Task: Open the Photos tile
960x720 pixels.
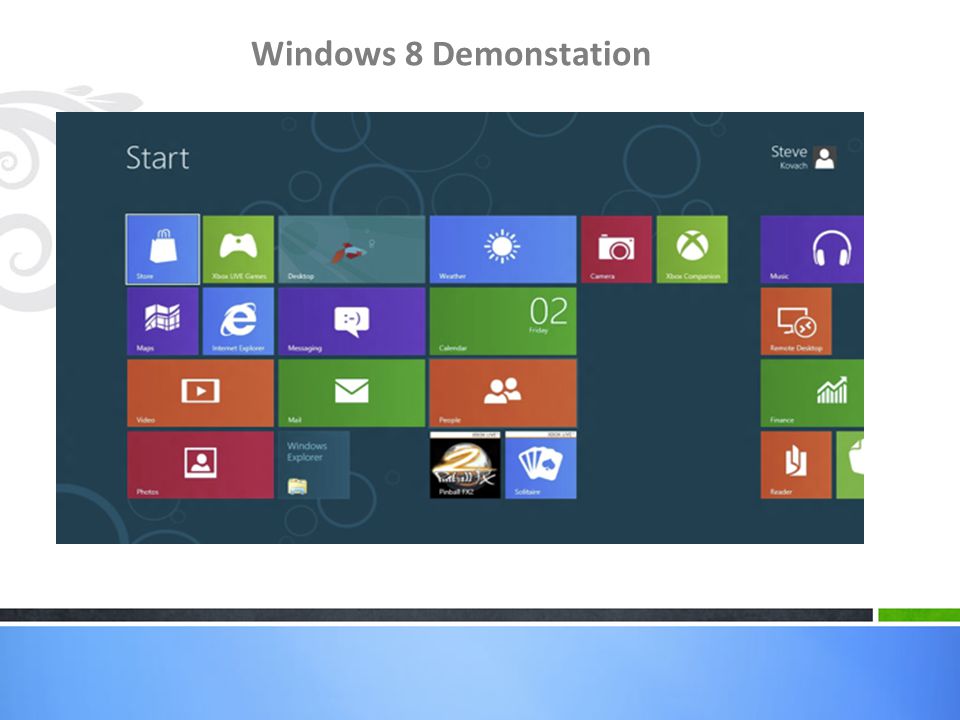Action: coord(200,465)
